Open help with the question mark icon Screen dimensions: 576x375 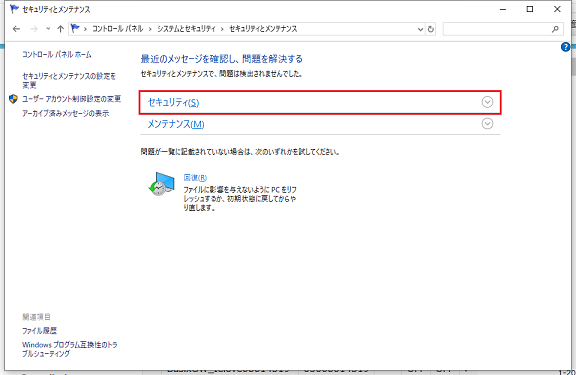click(x=565, y=47)
